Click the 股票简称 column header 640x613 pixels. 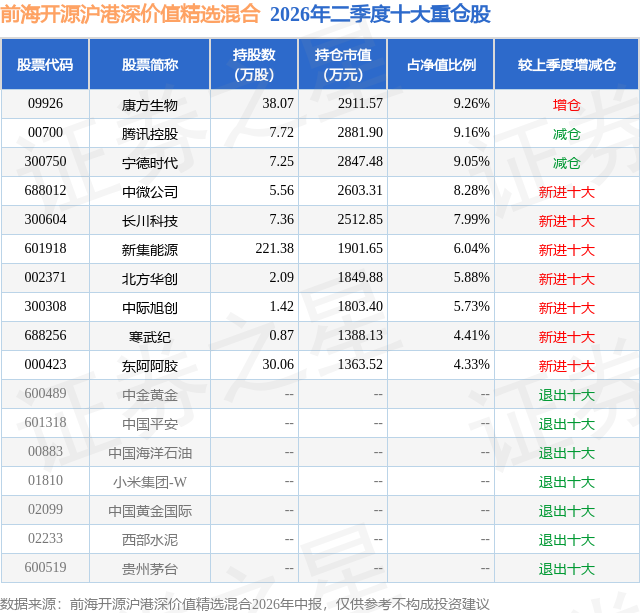150,64
